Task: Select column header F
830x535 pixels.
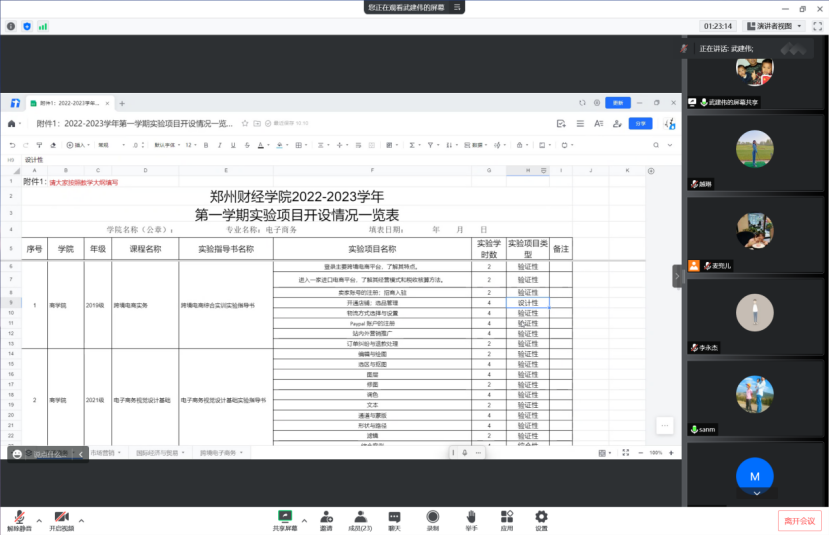Action: pyautogui.click(x=372, y=170)
